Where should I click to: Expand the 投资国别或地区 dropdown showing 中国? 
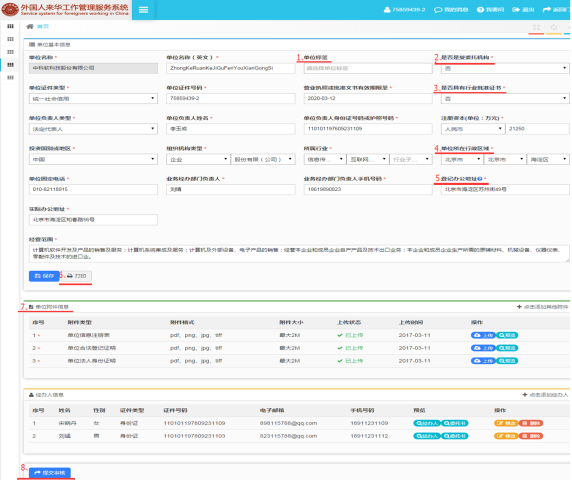coord(93,159)
